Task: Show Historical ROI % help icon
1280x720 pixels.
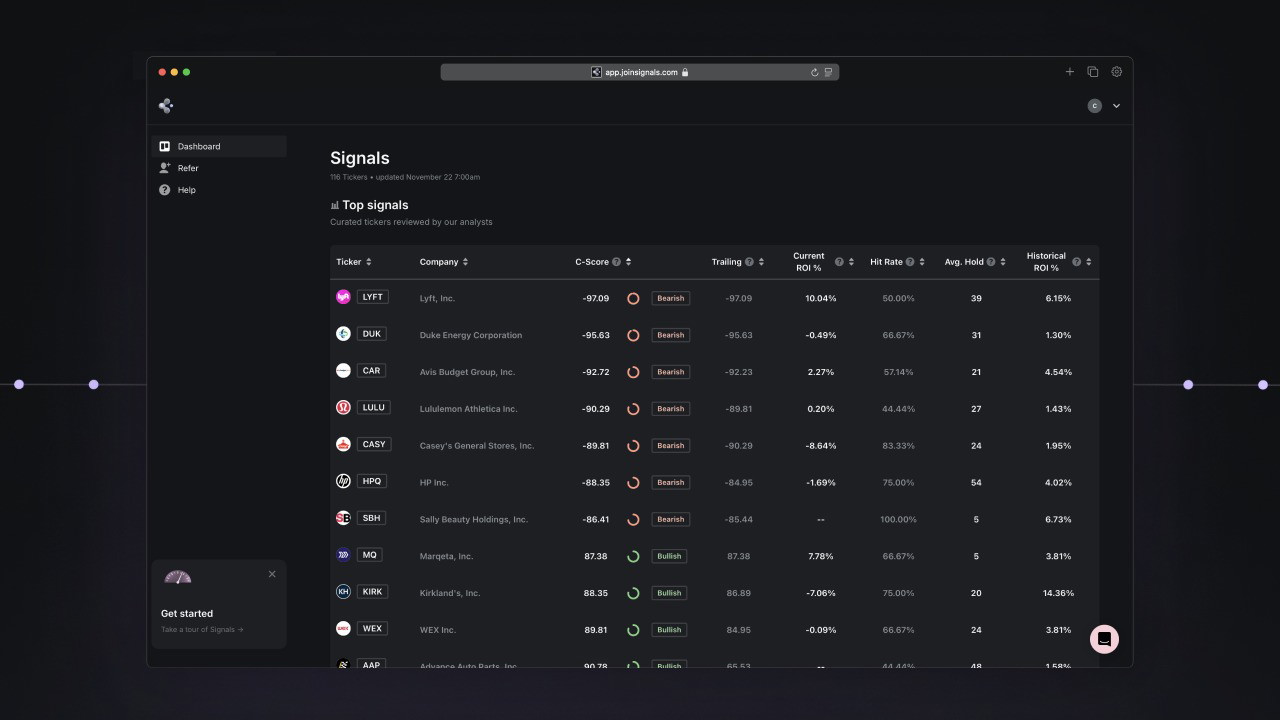Action: pos(1076,262)
